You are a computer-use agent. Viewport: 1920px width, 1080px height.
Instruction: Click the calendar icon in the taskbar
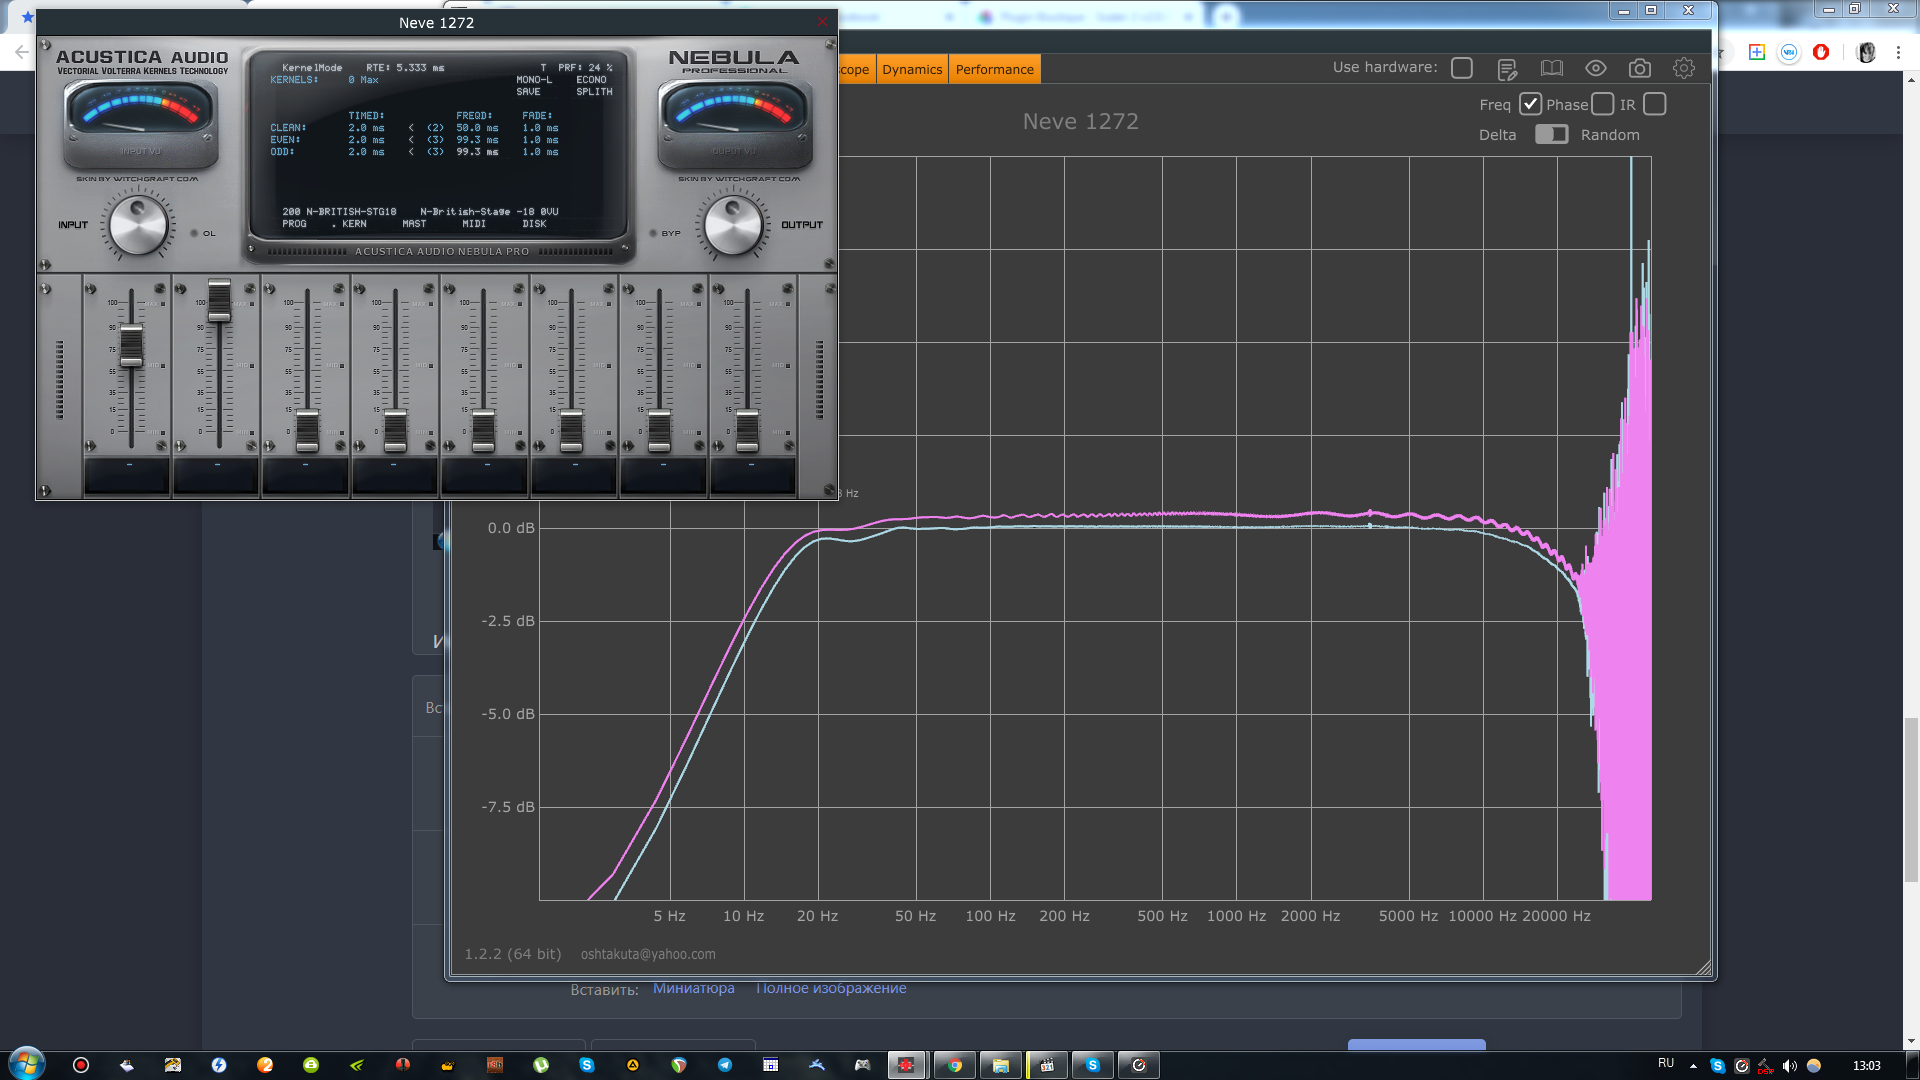click(x=770, y=1065)
